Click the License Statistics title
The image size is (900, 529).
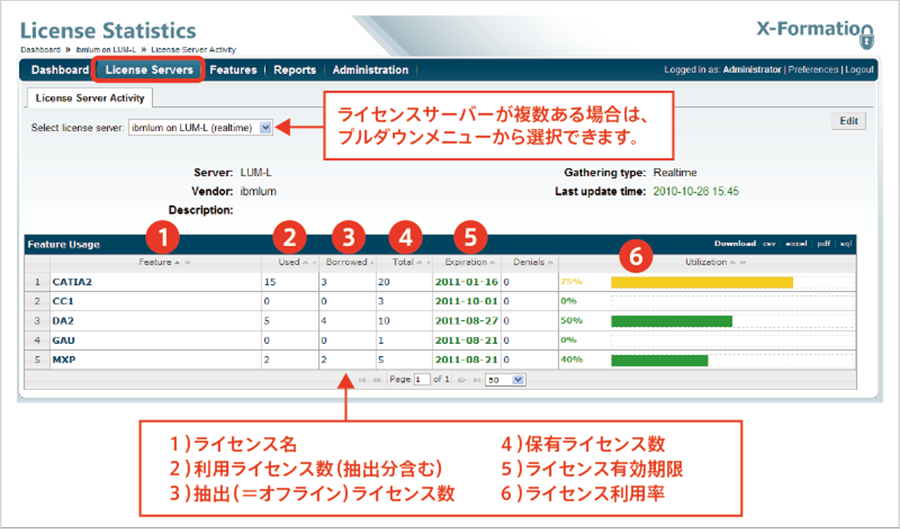(108, 30)
